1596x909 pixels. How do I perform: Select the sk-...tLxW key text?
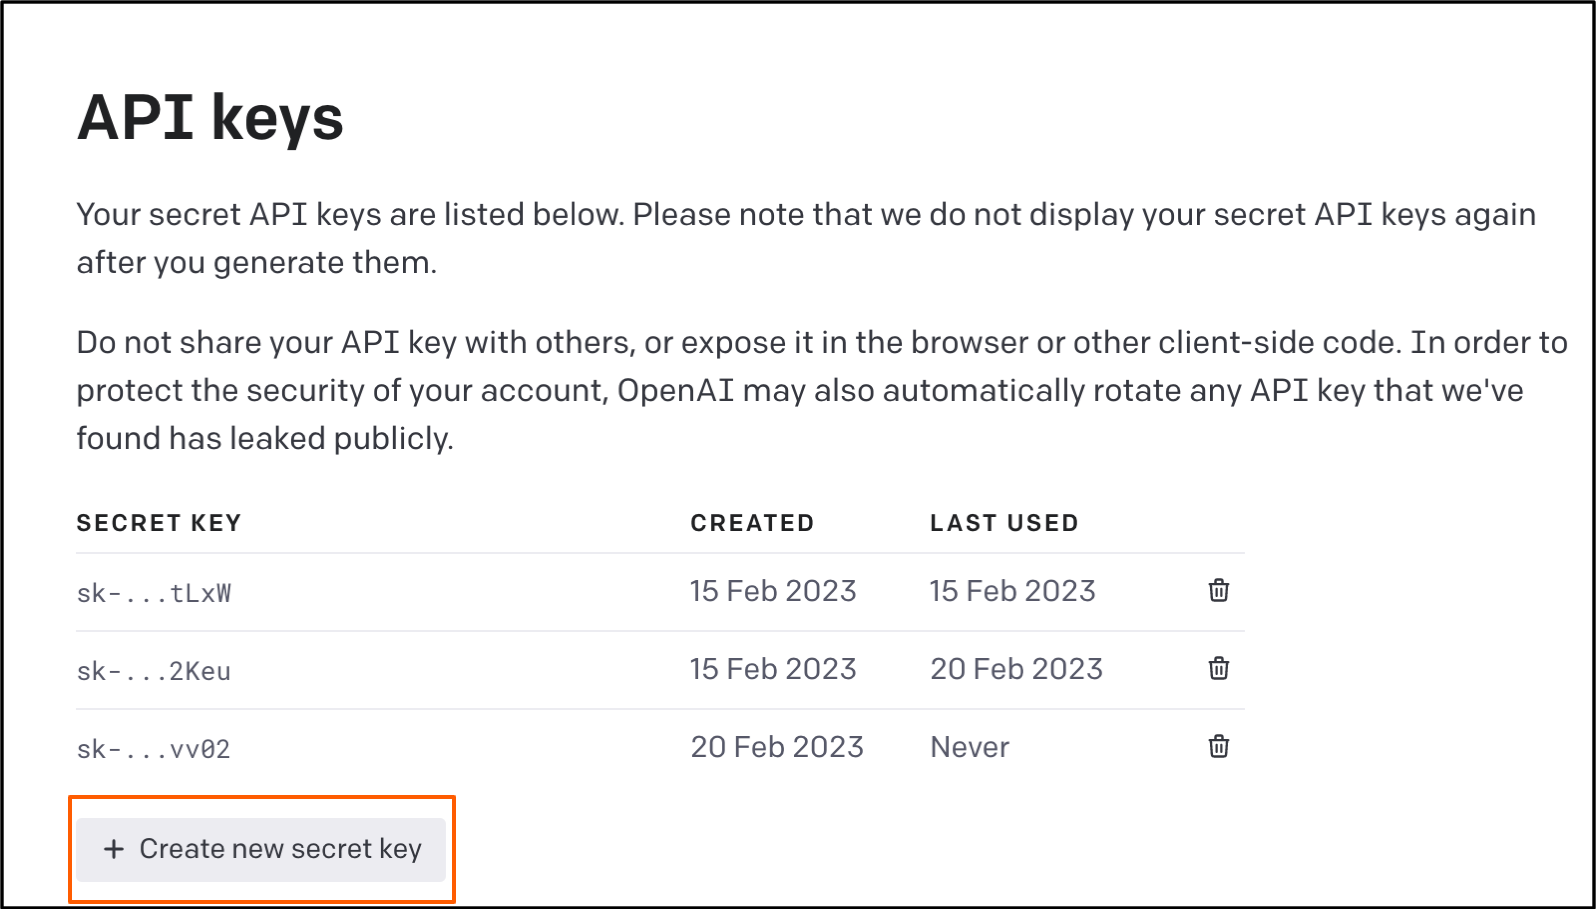pyautogui.click(x=154, y=593)
